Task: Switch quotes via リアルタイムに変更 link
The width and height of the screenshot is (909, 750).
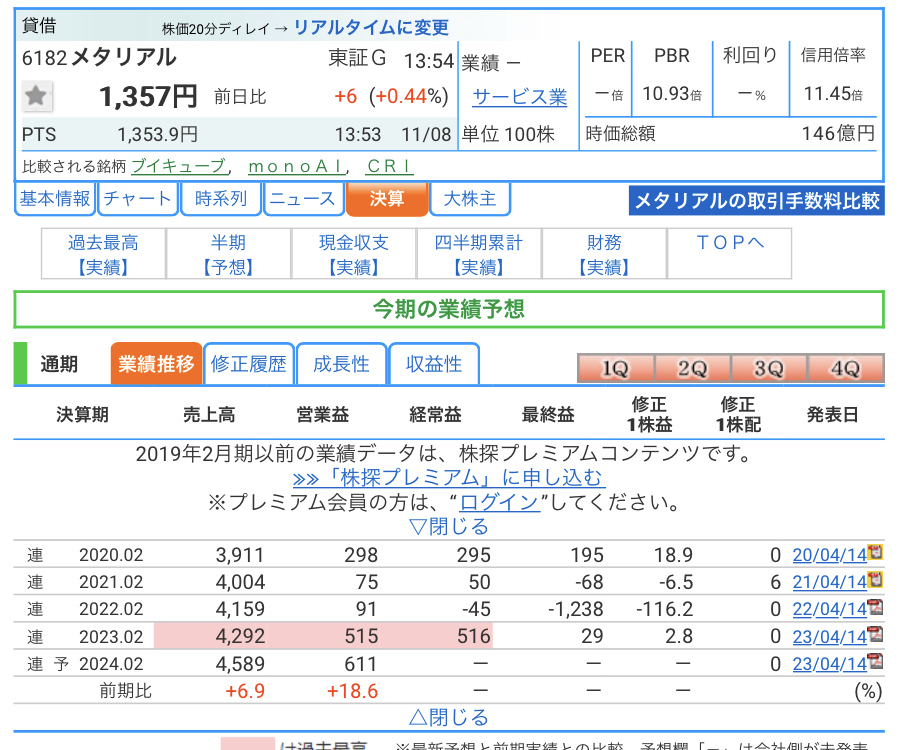Action: click(372, 27)
